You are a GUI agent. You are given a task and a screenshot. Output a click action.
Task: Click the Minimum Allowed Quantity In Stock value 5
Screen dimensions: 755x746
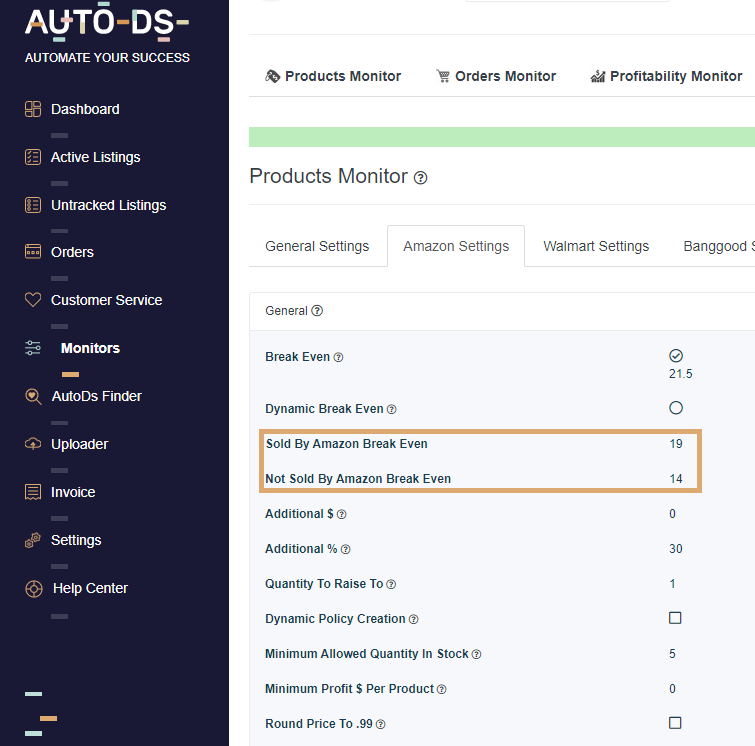672,654
